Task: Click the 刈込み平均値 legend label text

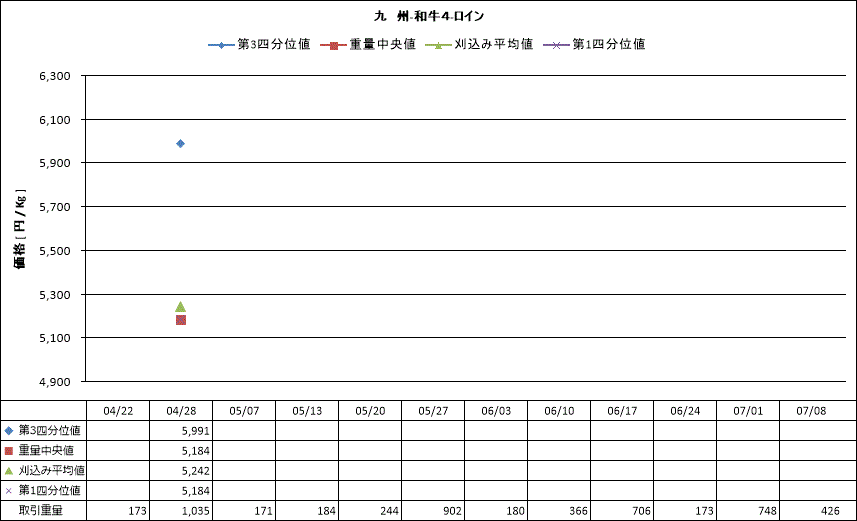Action: click(494, 44)
